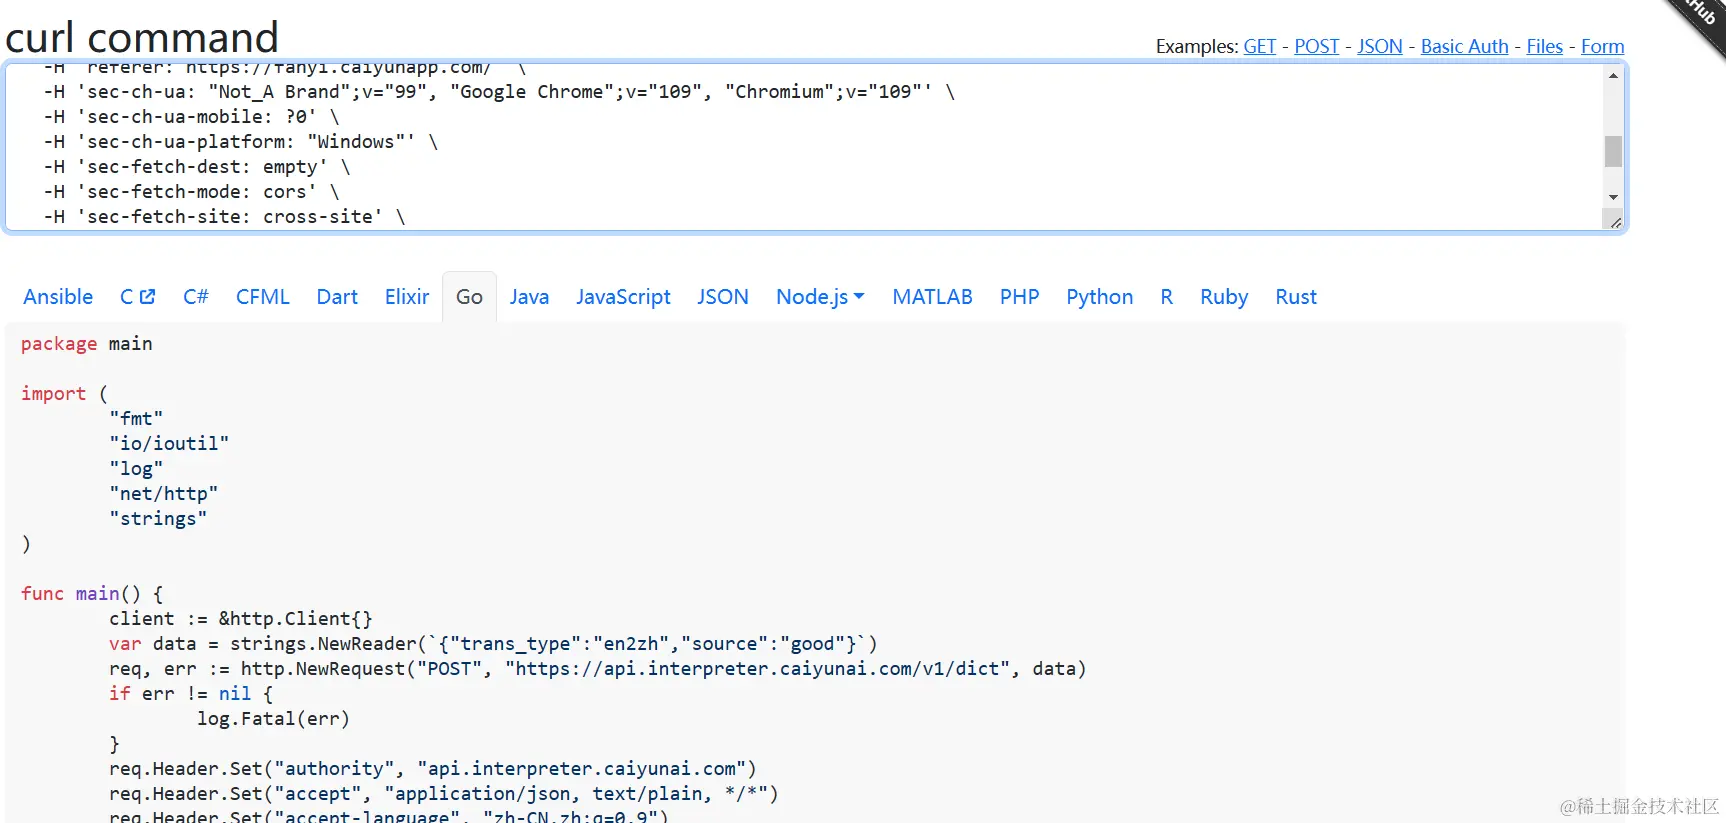The height and width of the screenshot is (823, 1726).
Task: Select the active Go tab
Action: click(469, 296)
